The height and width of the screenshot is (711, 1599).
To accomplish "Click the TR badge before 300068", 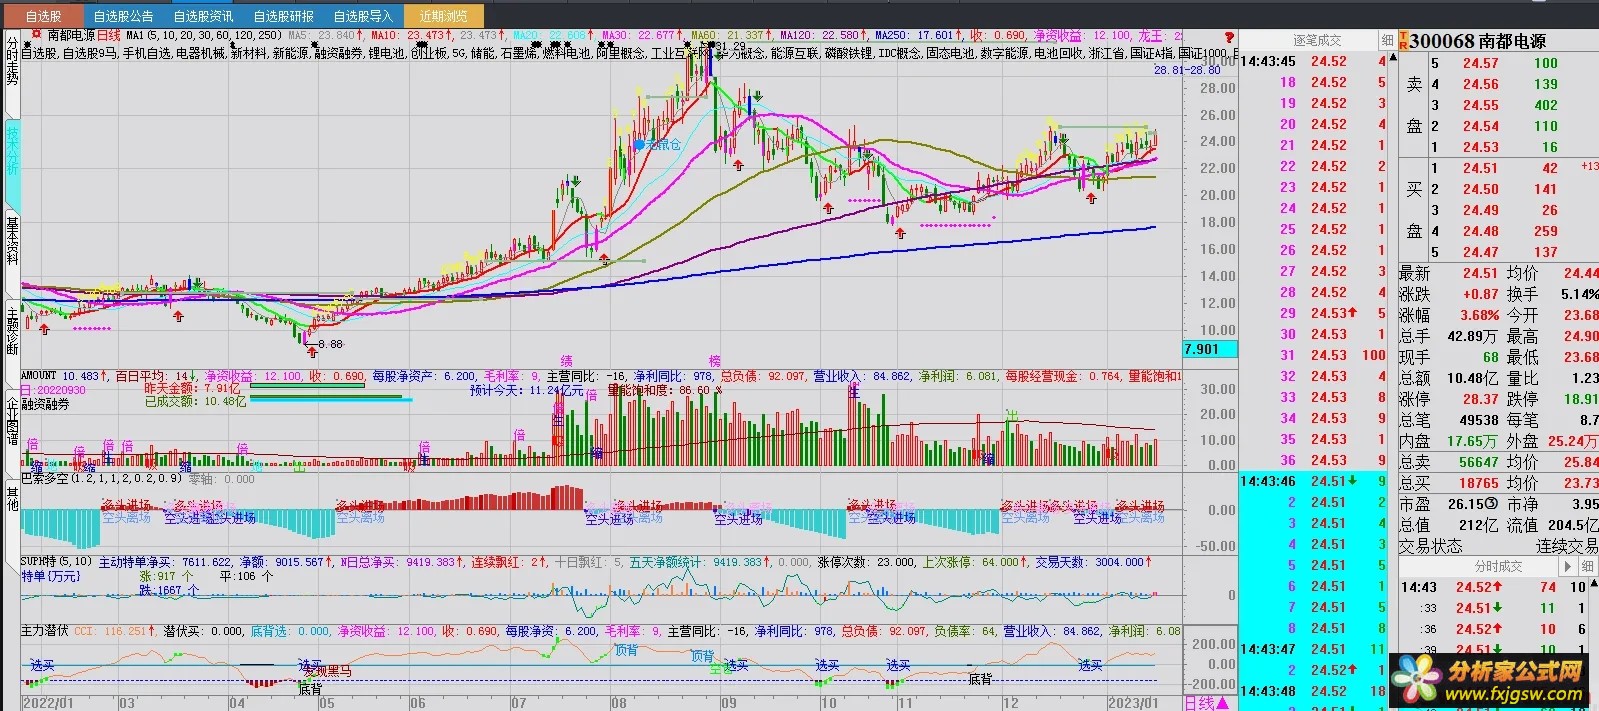I will pyautogui.click(x=1403, y=41).
